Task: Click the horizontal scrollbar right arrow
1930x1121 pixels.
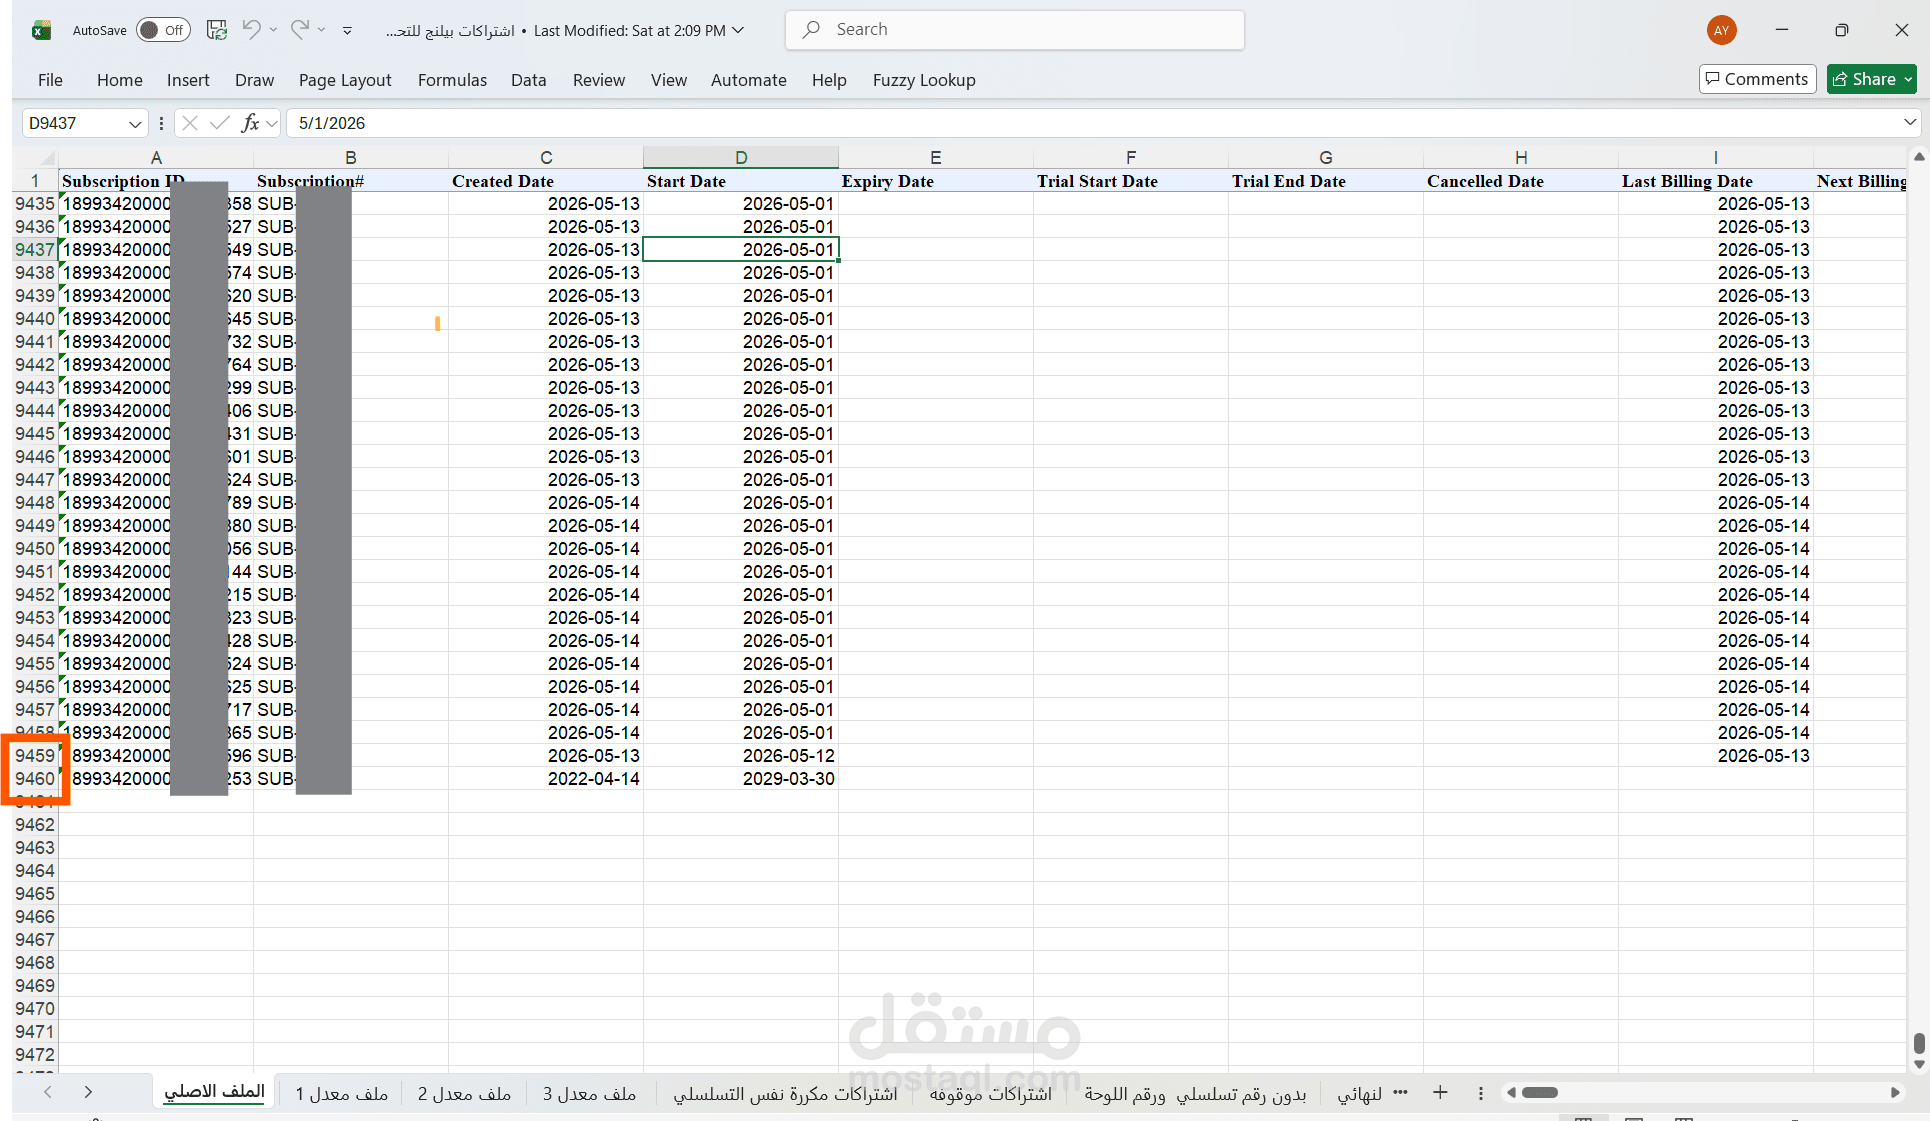Action: [x=1894, y=1093]
